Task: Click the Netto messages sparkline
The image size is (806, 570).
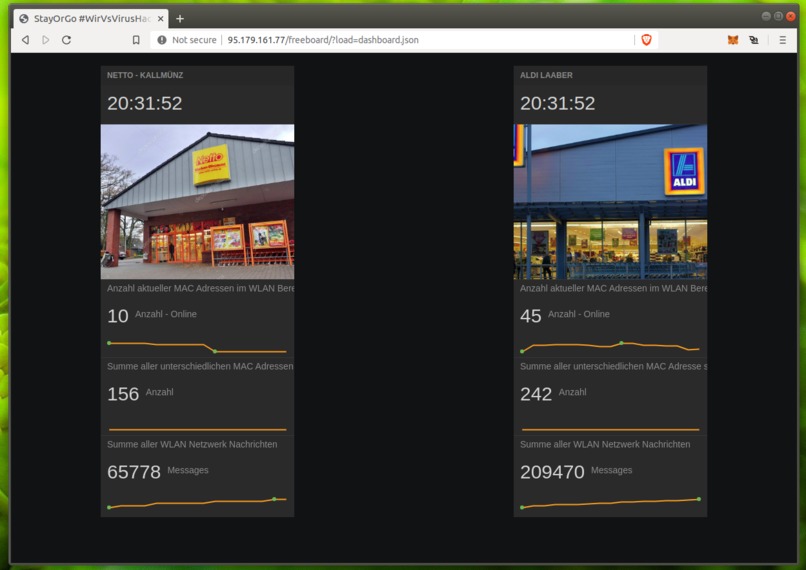Action: [197, 503]
